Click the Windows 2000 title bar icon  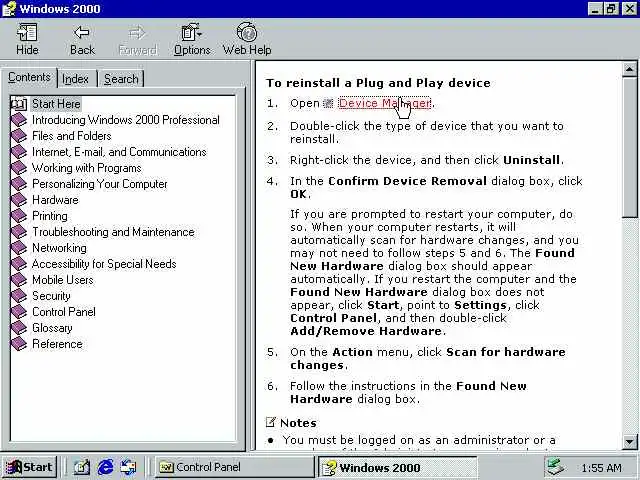point(9,9)
